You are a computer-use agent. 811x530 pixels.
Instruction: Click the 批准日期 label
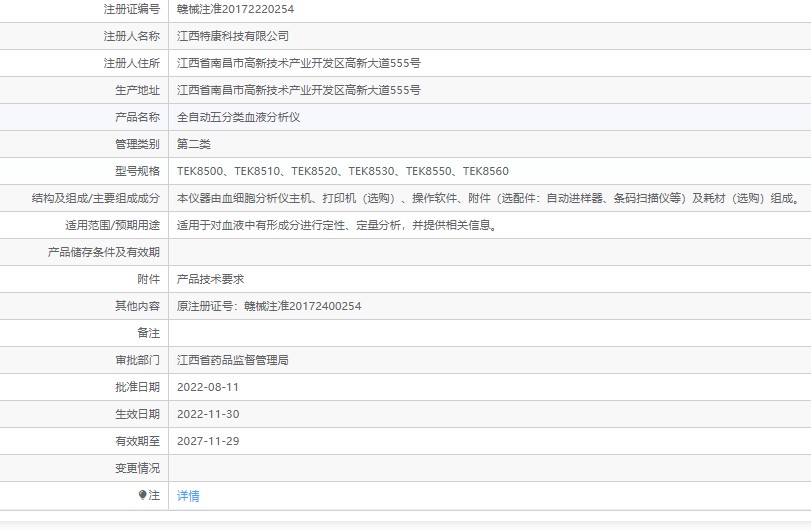click(x=138, y=387)
